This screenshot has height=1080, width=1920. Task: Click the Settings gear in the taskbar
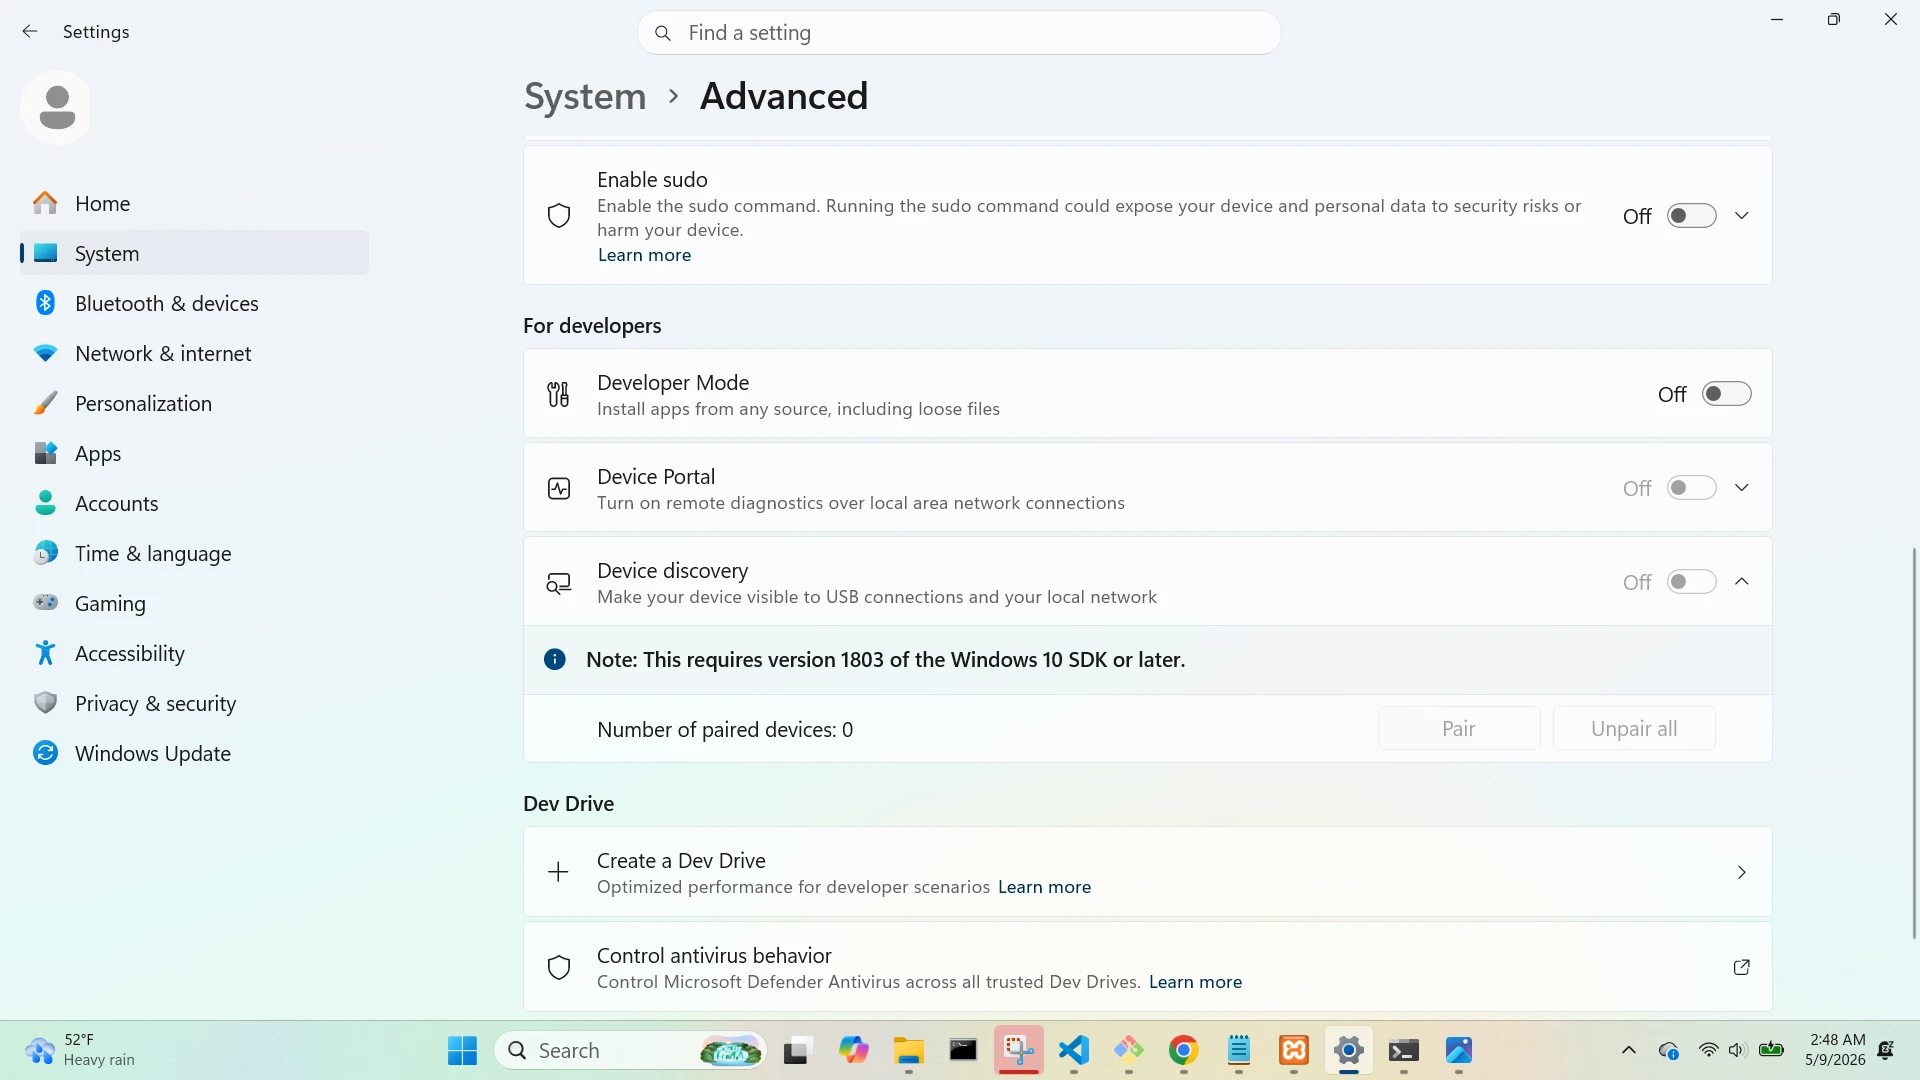(x=1348, y=1051)
